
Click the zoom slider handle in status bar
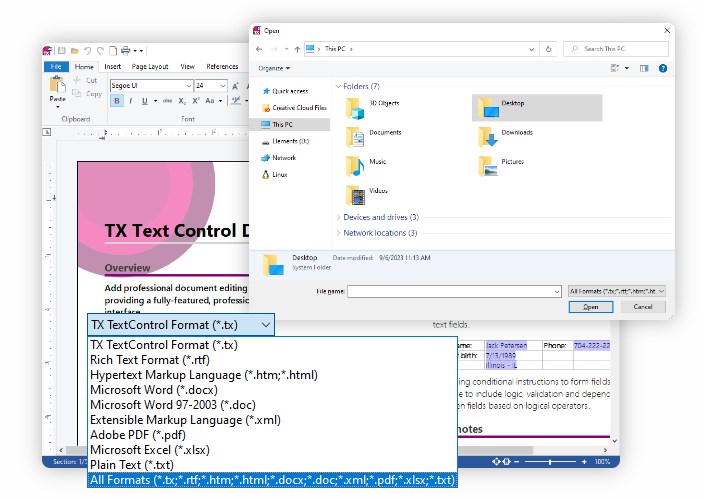coord(550,462)
